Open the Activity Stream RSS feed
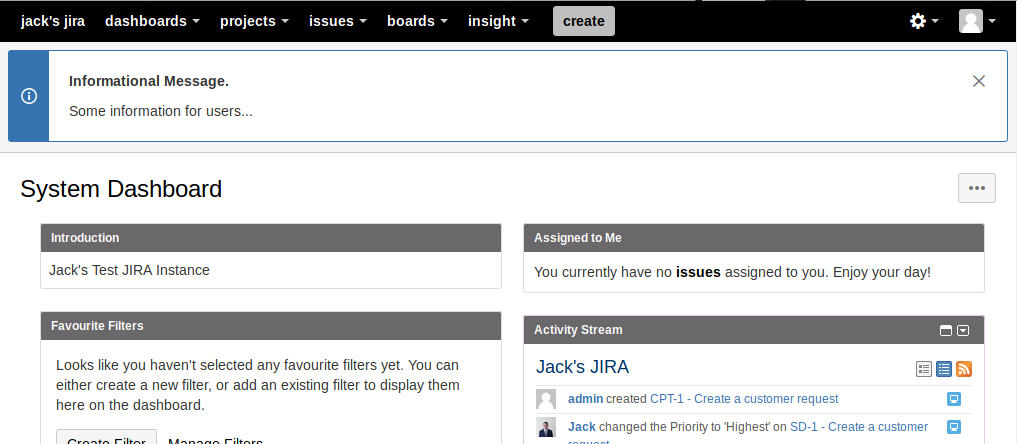The width and height of the screenshot is (1017, 444). [x=964, y=369]
